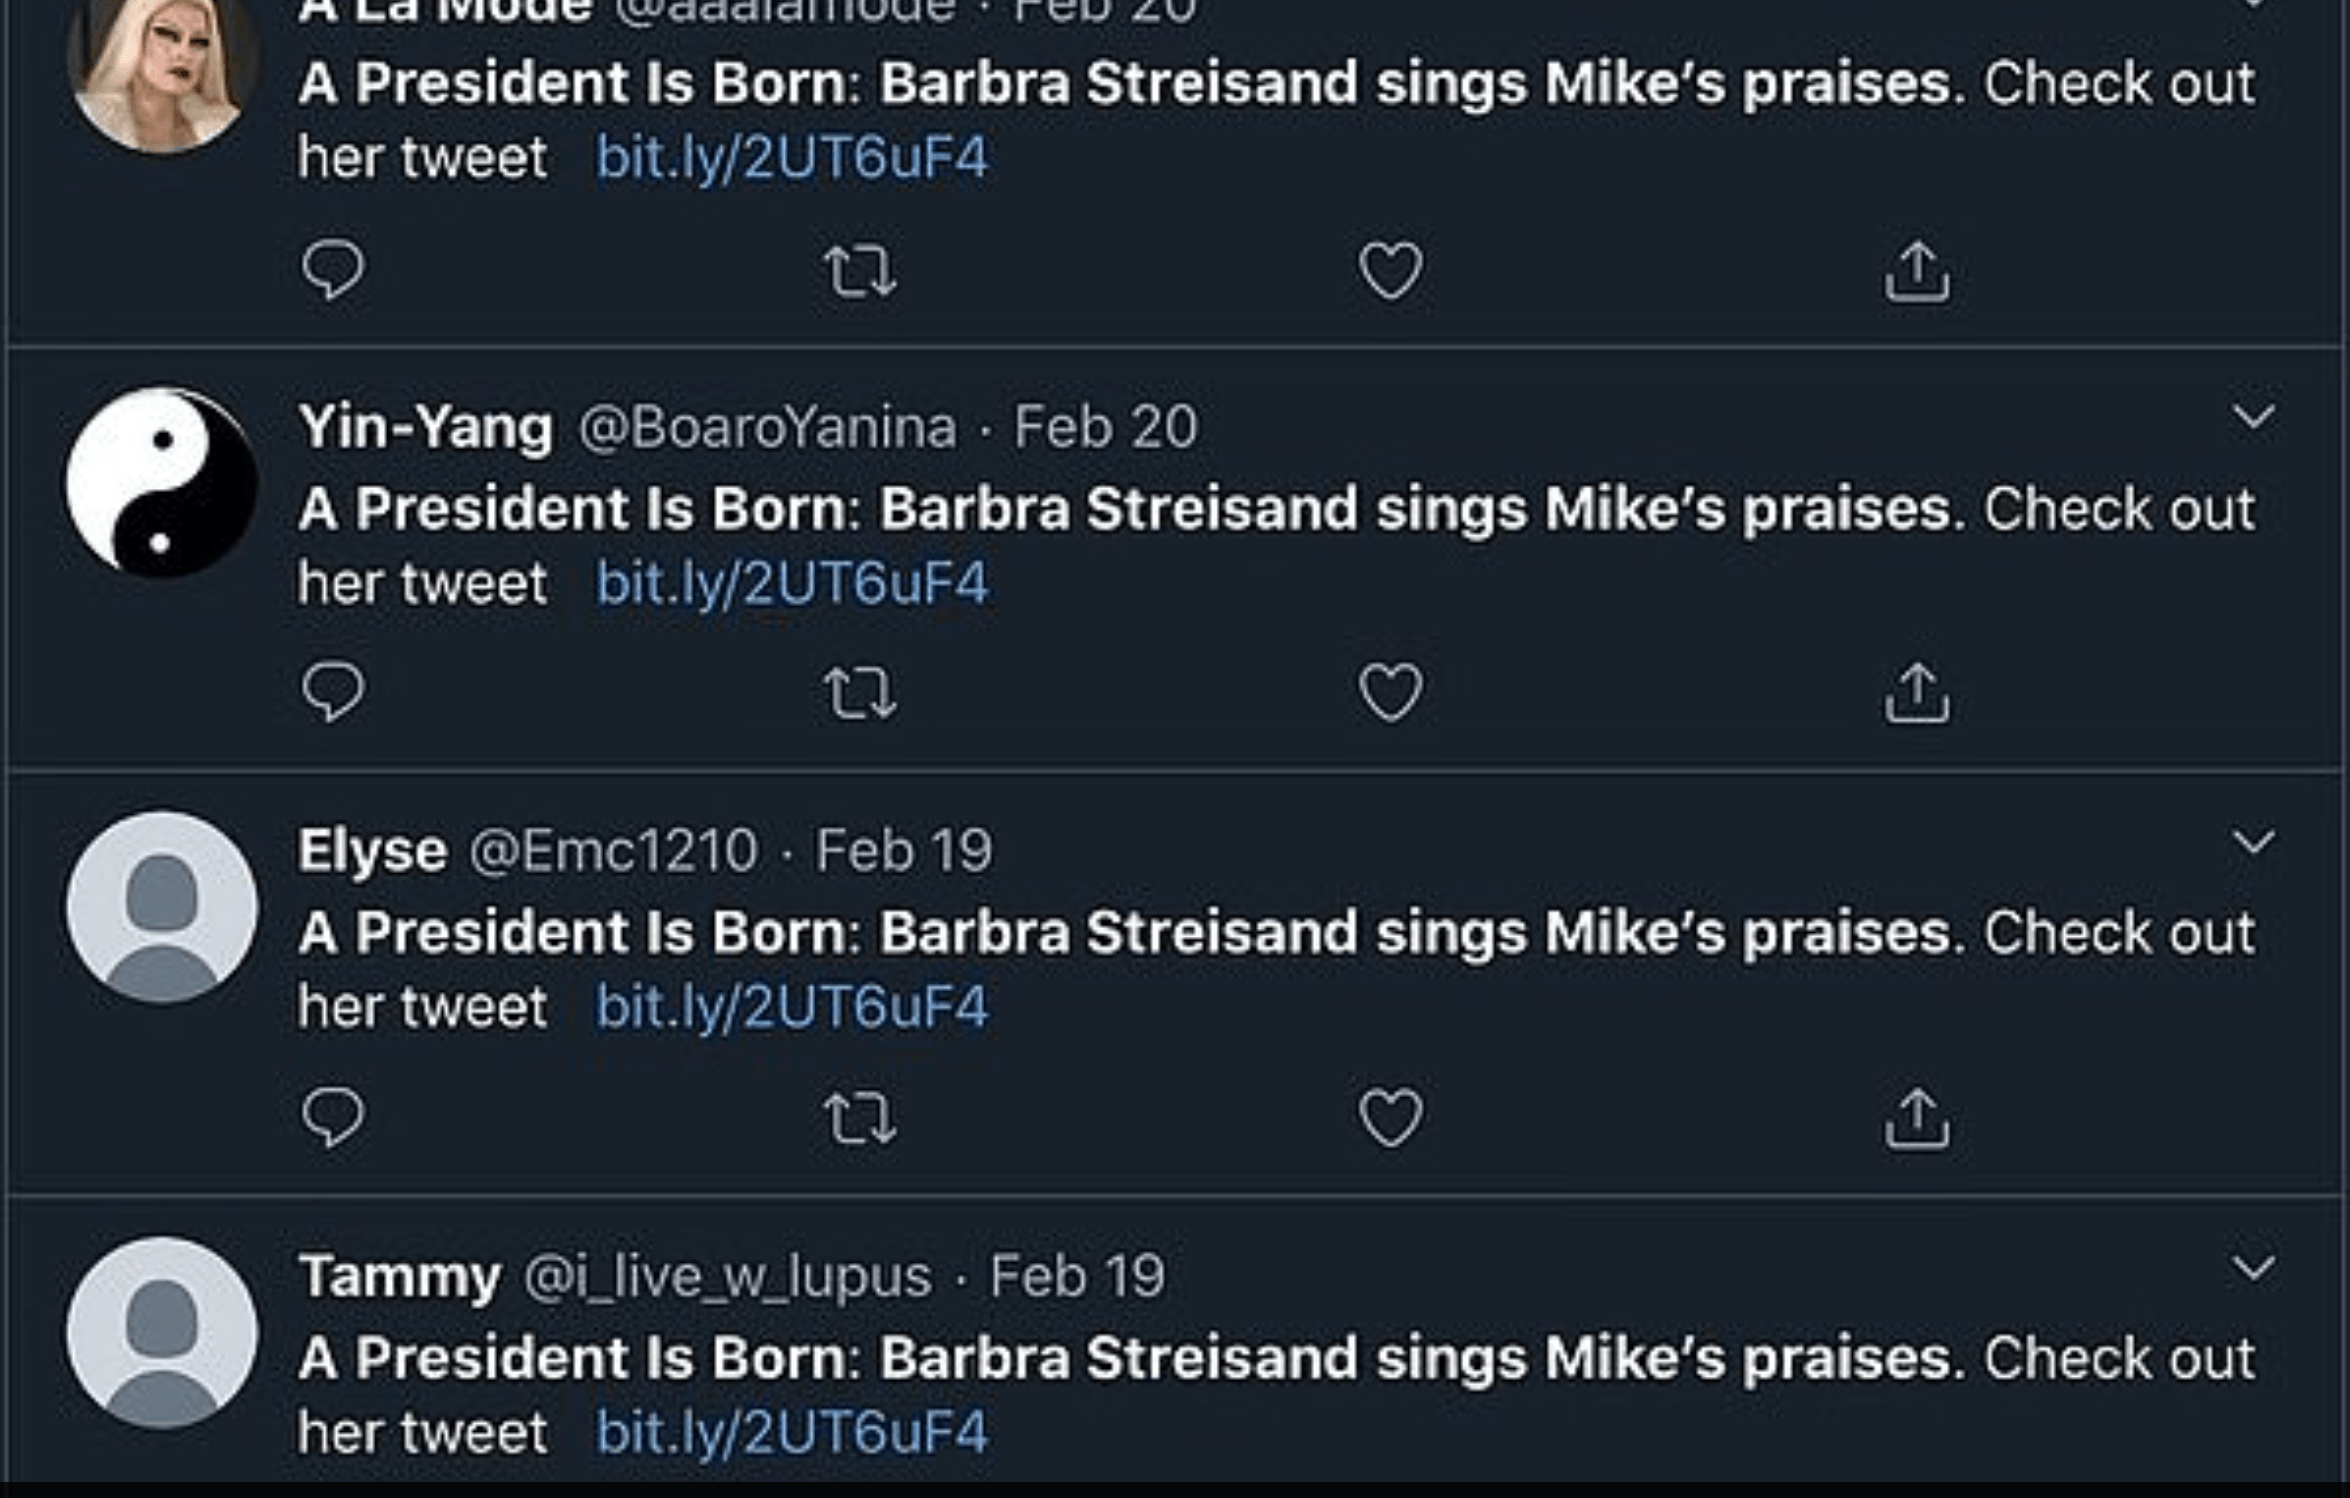The height and width of the screenshot is (1498, 2350).
Task: Open the bit.ly link in Tammy's tweet
Action: click(x=792, y=1432)
